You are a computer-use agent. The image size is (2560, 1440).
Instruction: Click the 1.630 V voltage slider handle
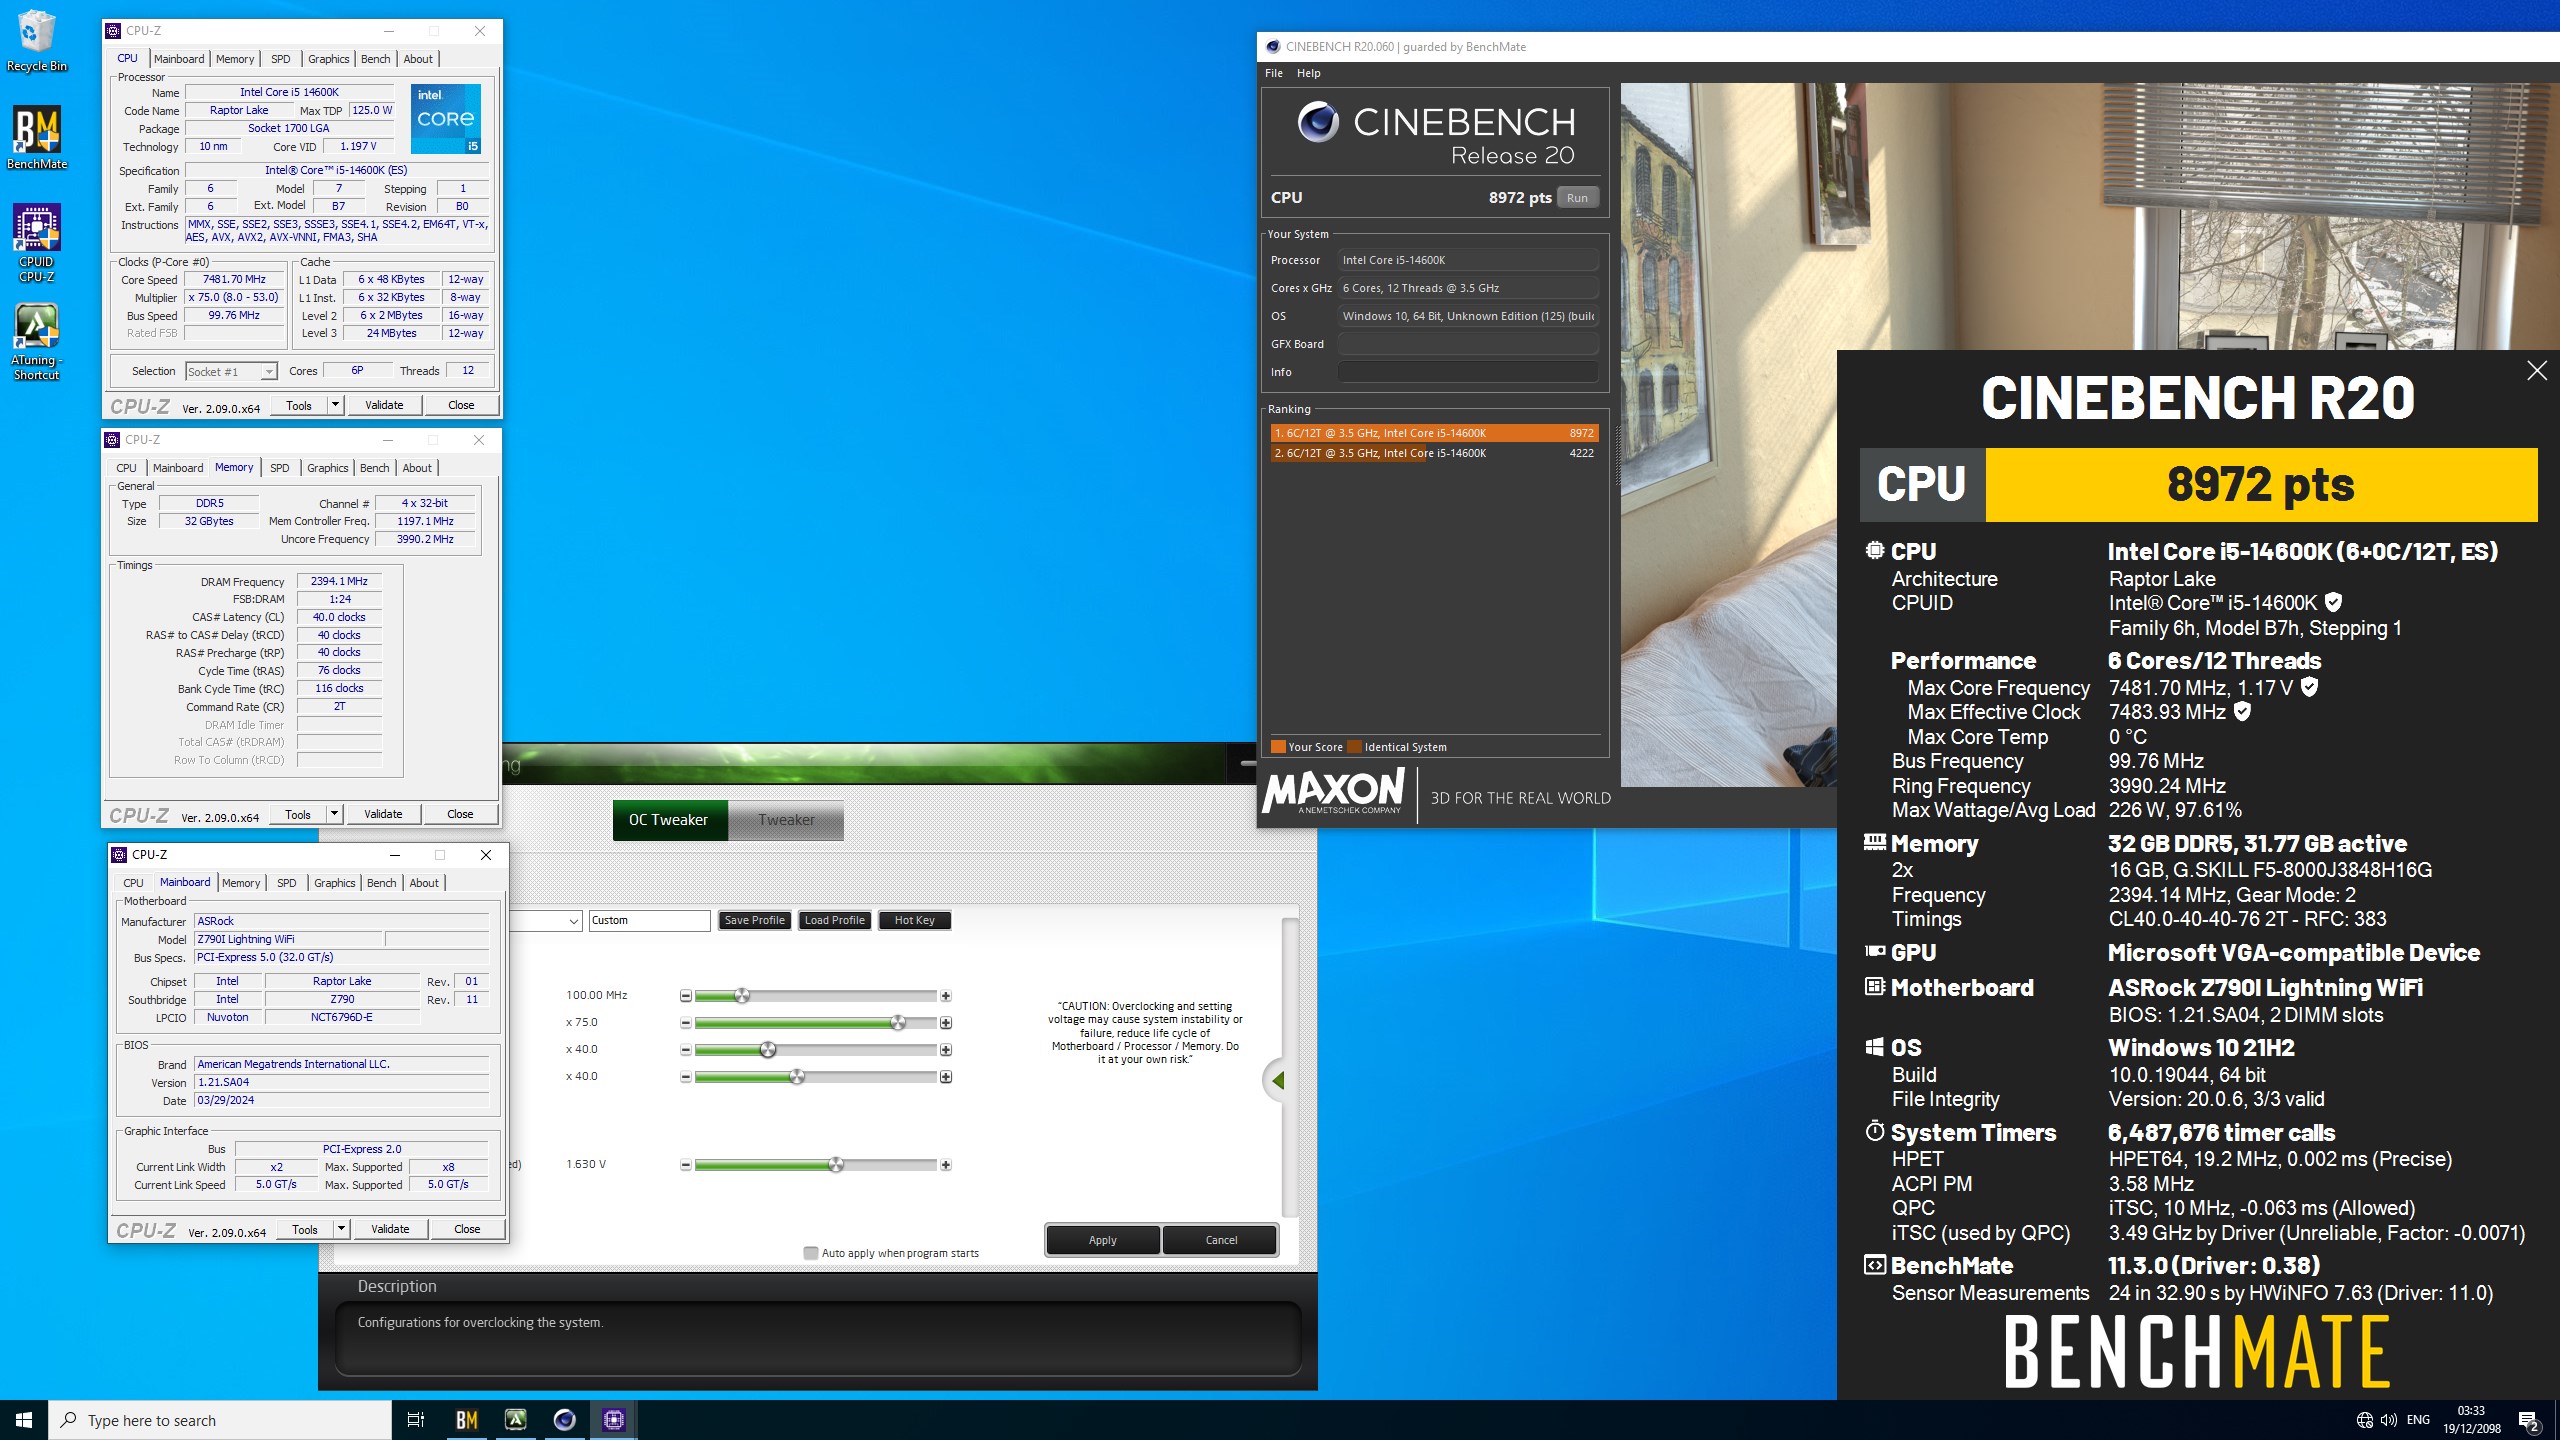click(836, 1165)
